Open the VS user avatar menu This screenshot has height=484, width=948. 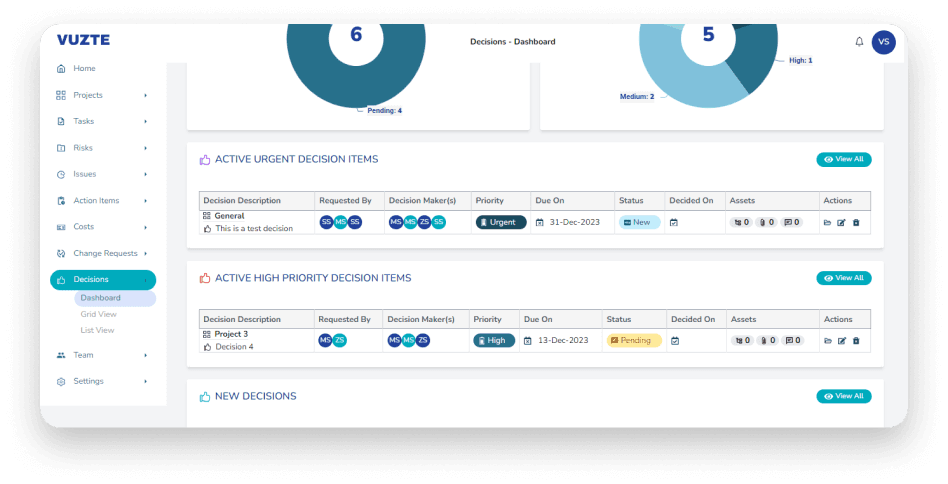tap(883, 42)
